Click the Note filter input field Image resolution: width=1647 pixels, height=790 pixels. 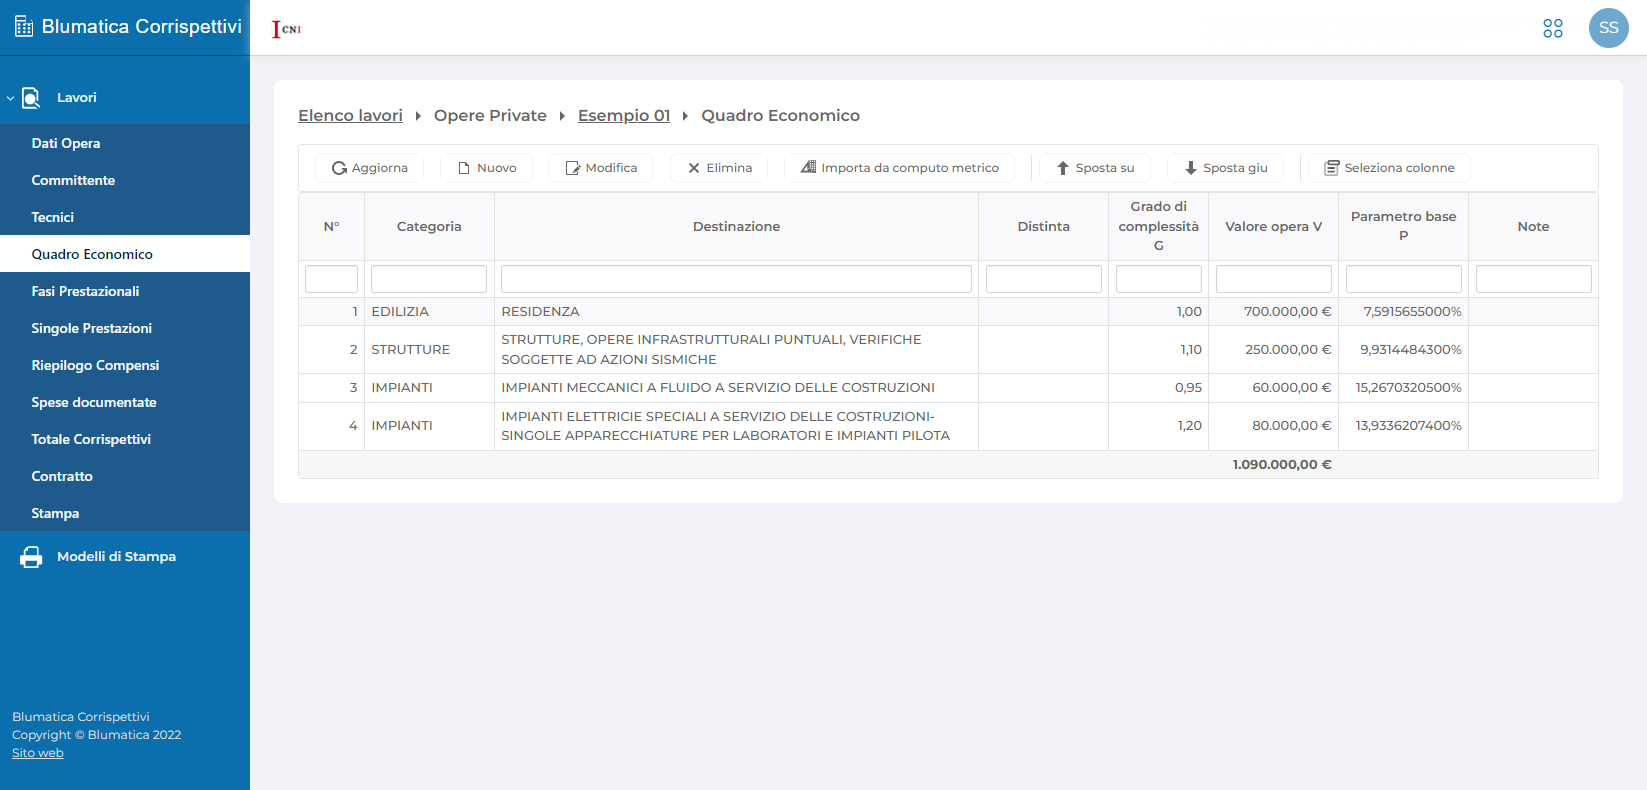pos(1534,279)
